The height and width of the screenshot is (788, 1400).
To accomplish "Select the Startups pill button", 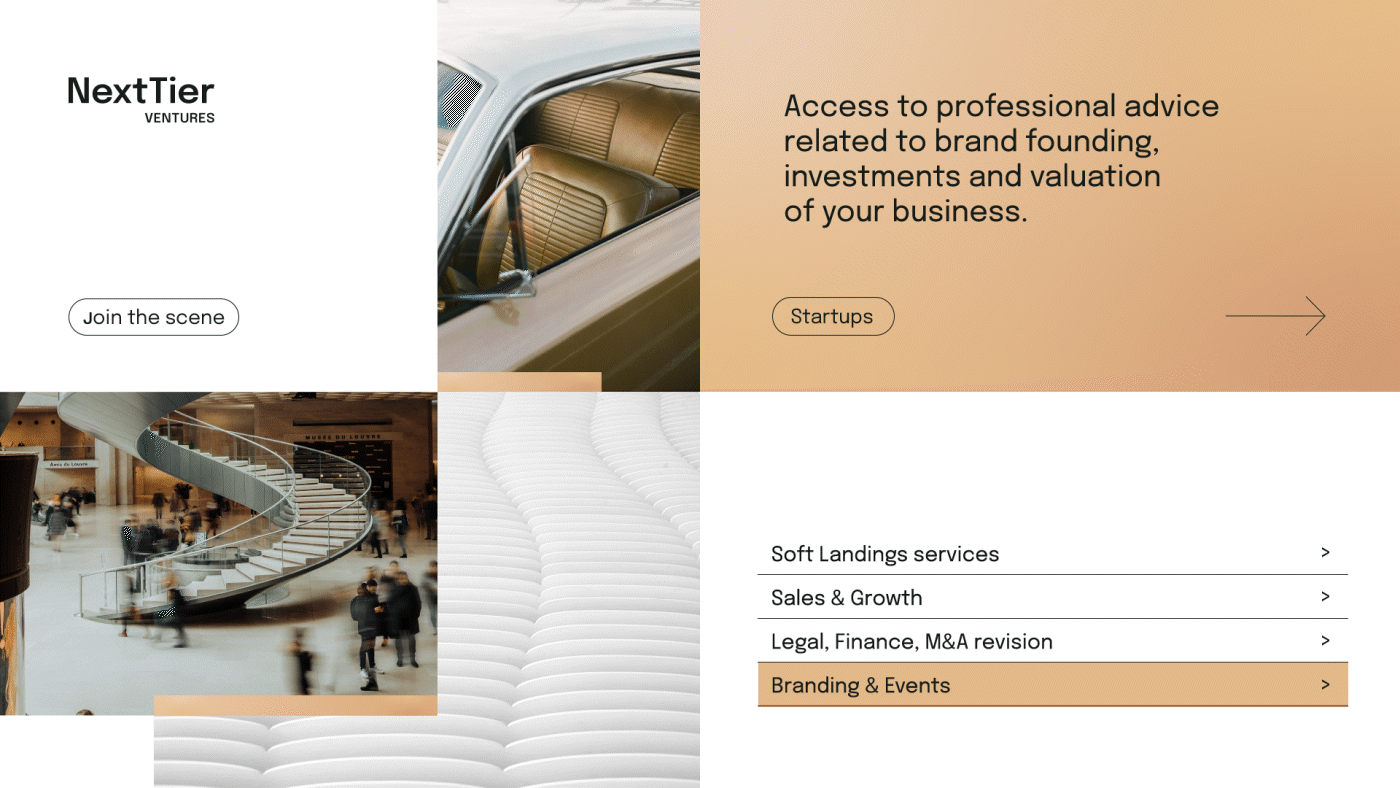I will (833, 316).
